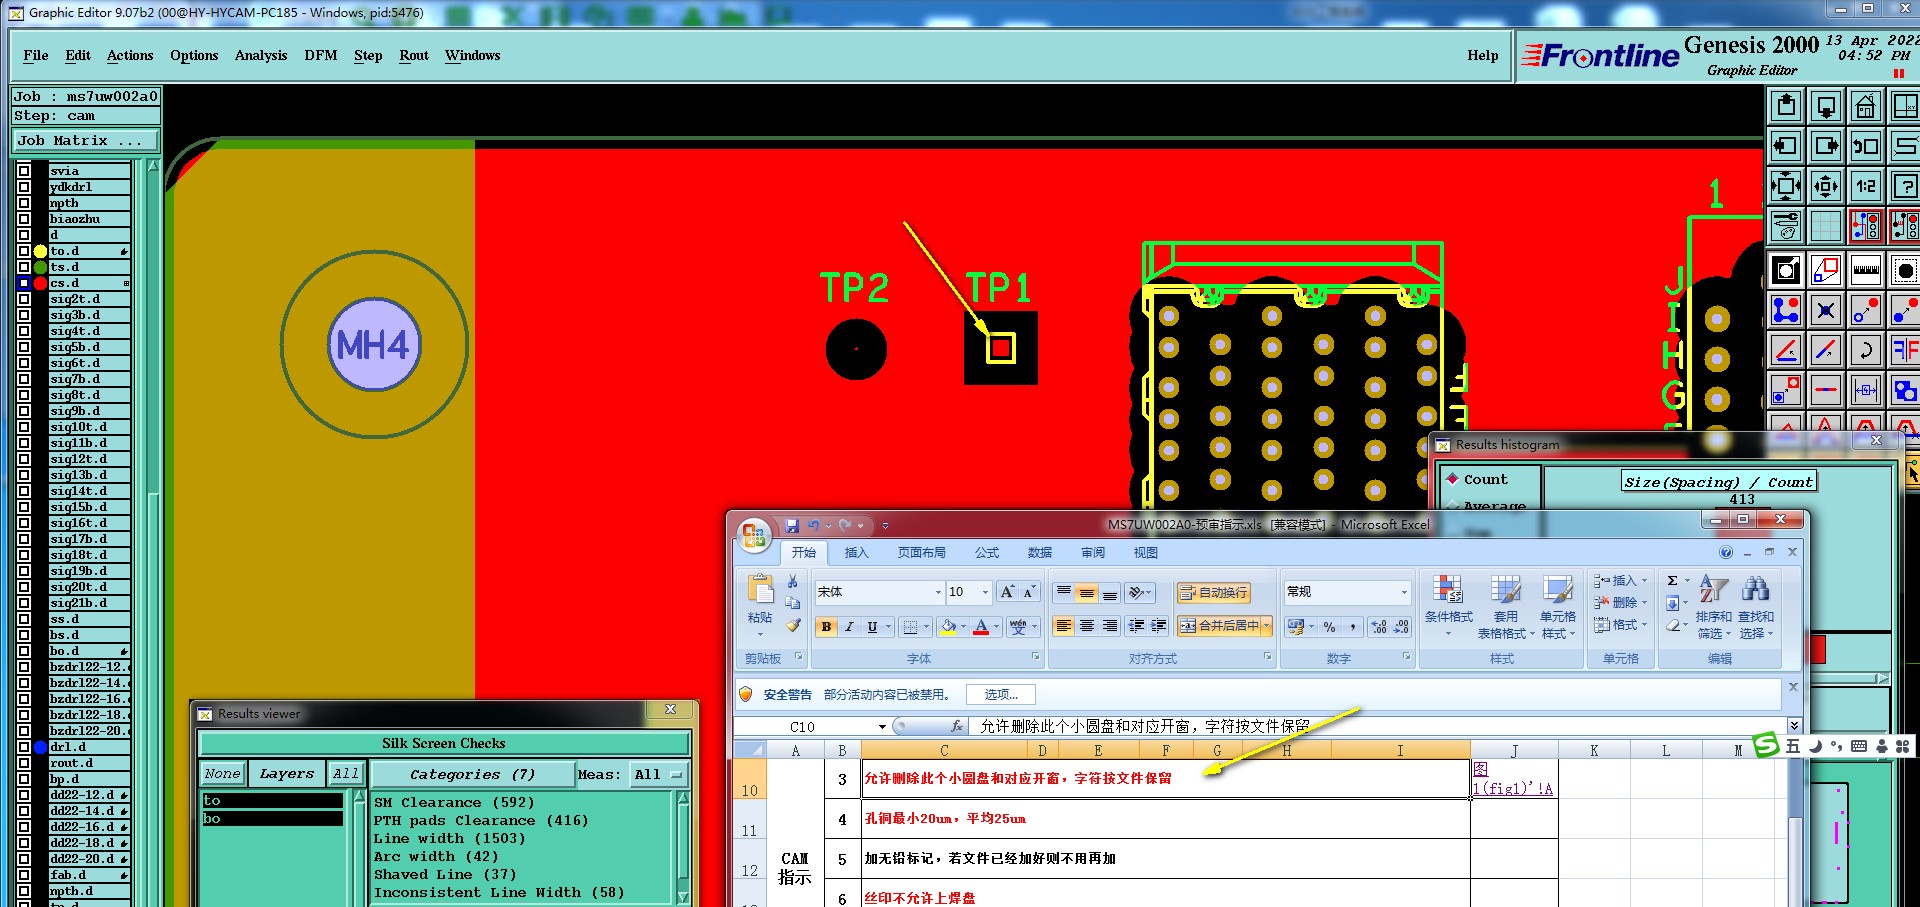The image size is (1920, 907).
Task: Click the Bold button in Excel ribbon
Action: (x=826, y=627)
